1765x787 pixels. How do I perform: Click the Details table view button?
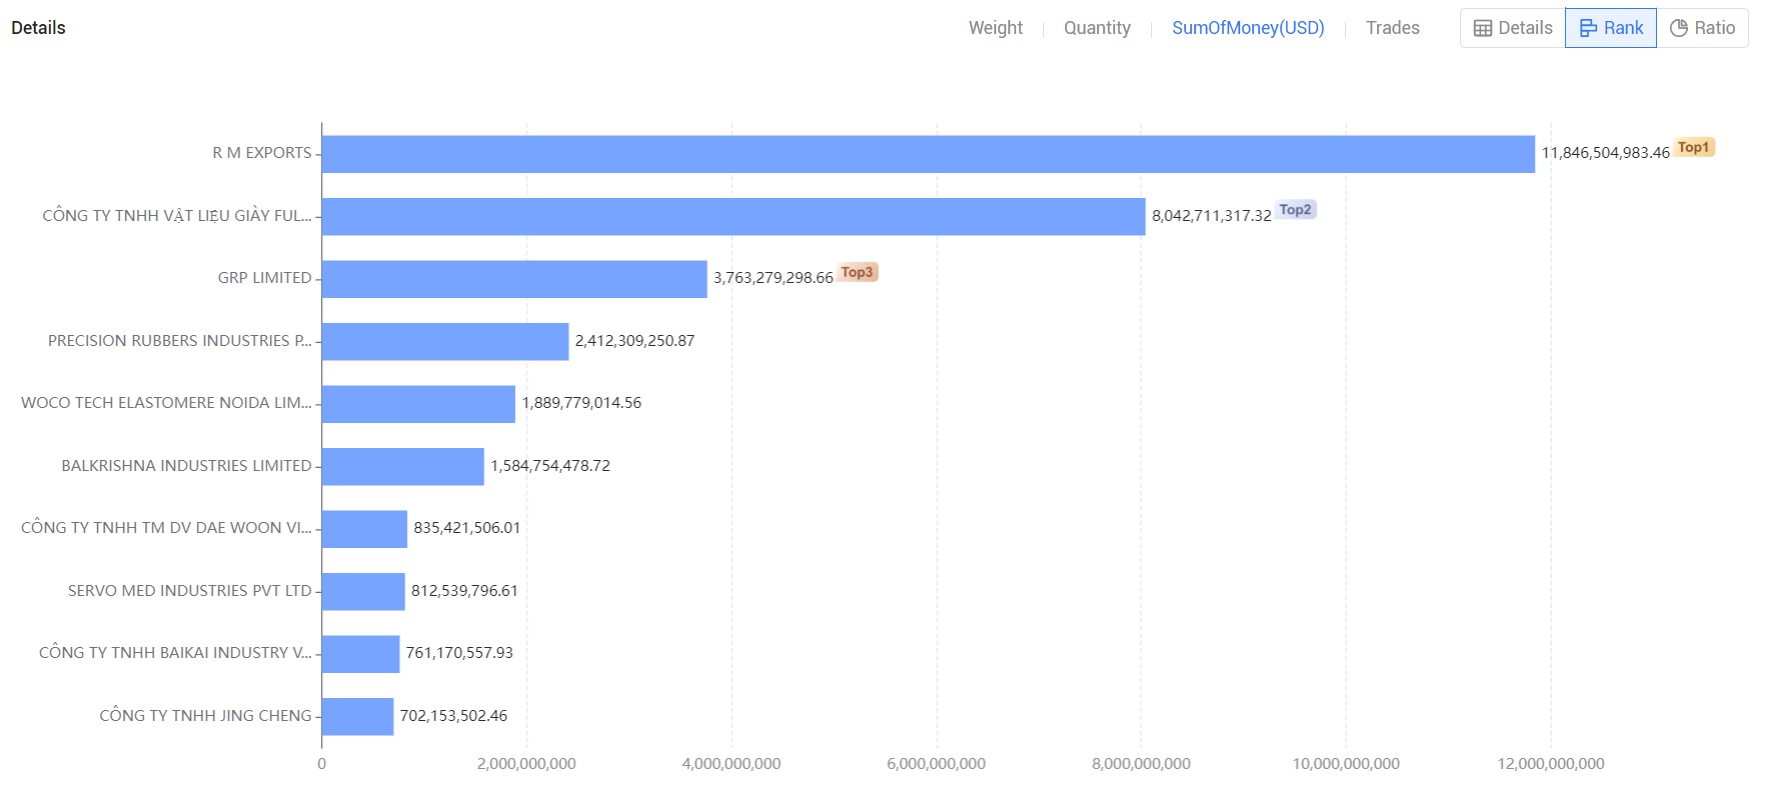click(1513, 28)
